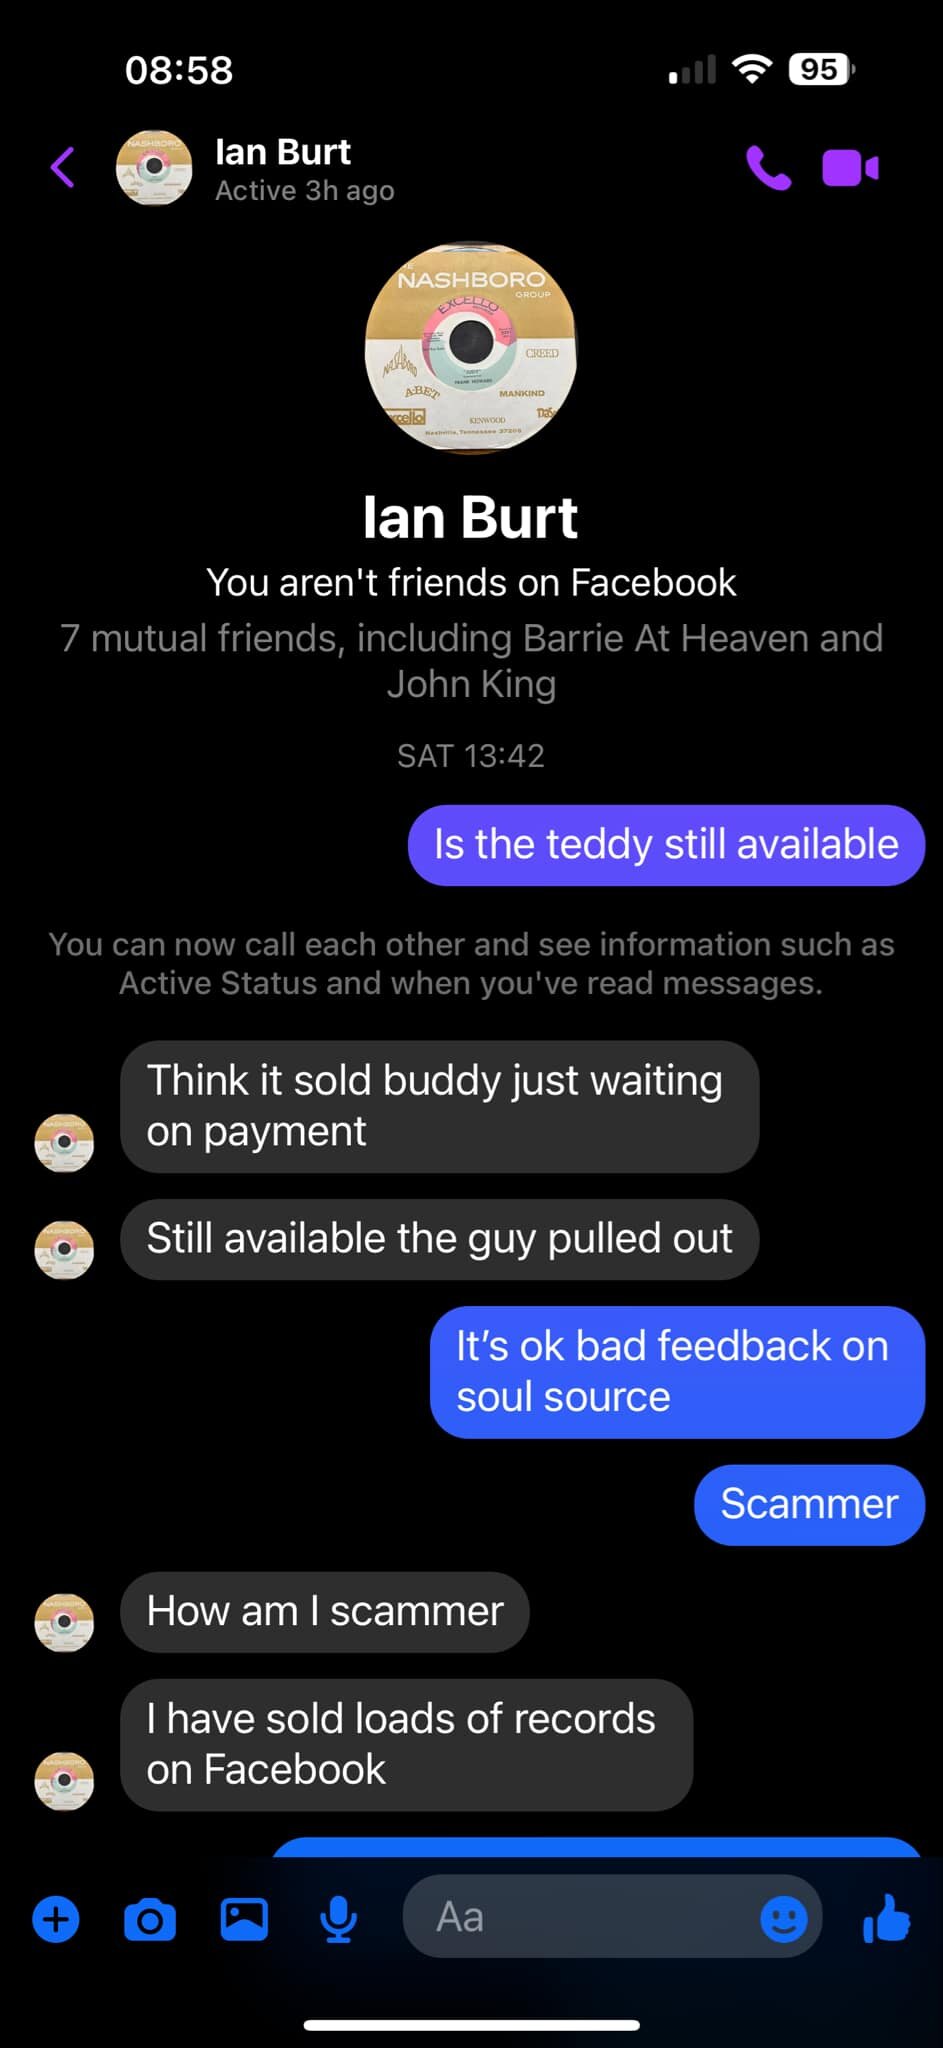Tap the purple back arrow

coord(63,167)
